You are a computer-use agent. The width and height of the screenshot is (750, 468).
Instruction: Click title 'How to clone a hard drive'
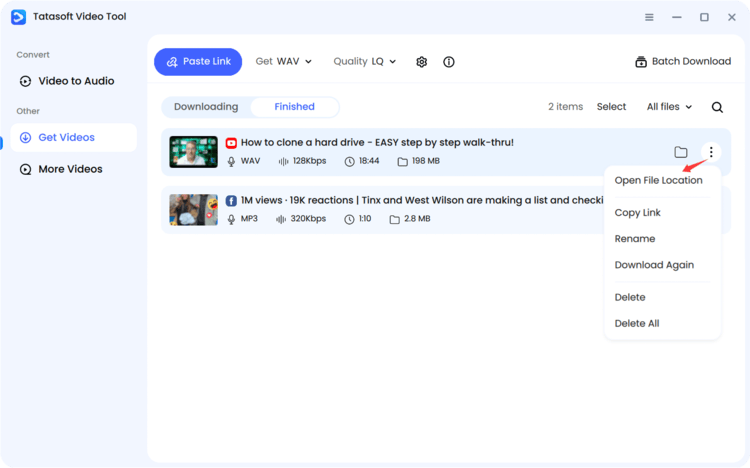377,143
